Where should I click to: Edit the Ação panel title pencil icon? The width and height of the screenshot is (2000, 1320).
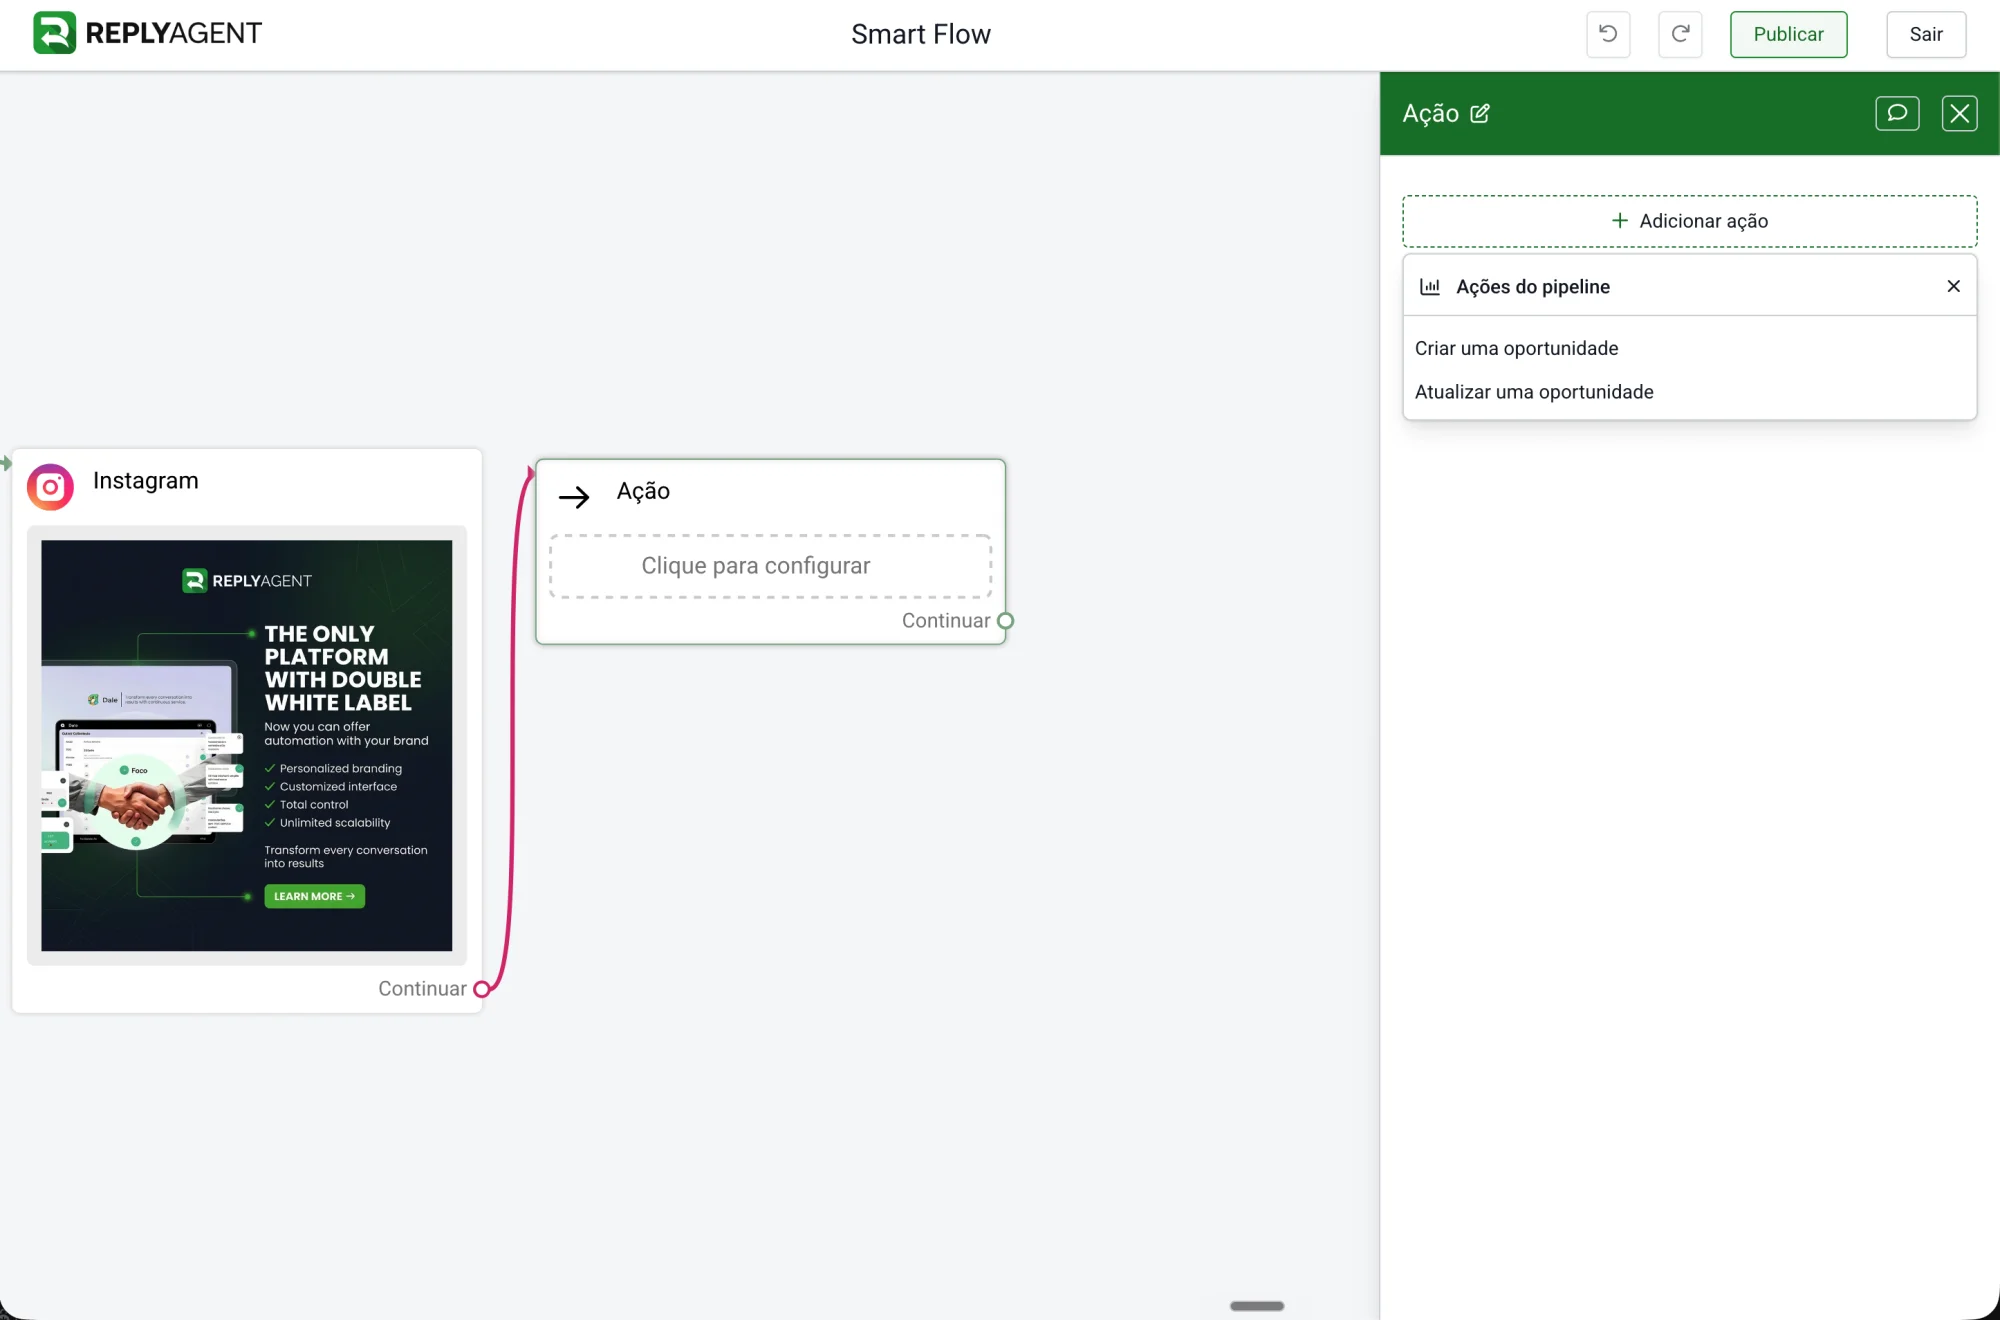(x=1480, y=113)
